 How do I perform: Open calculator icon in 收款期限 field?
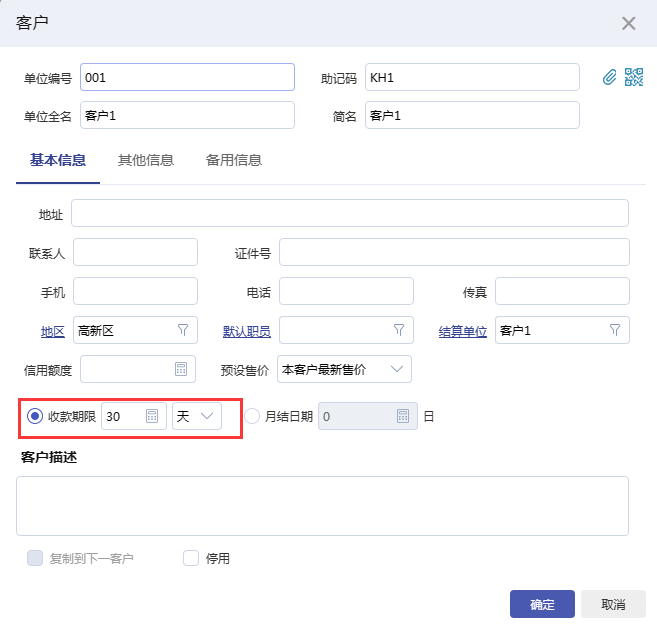coord(152,417)
